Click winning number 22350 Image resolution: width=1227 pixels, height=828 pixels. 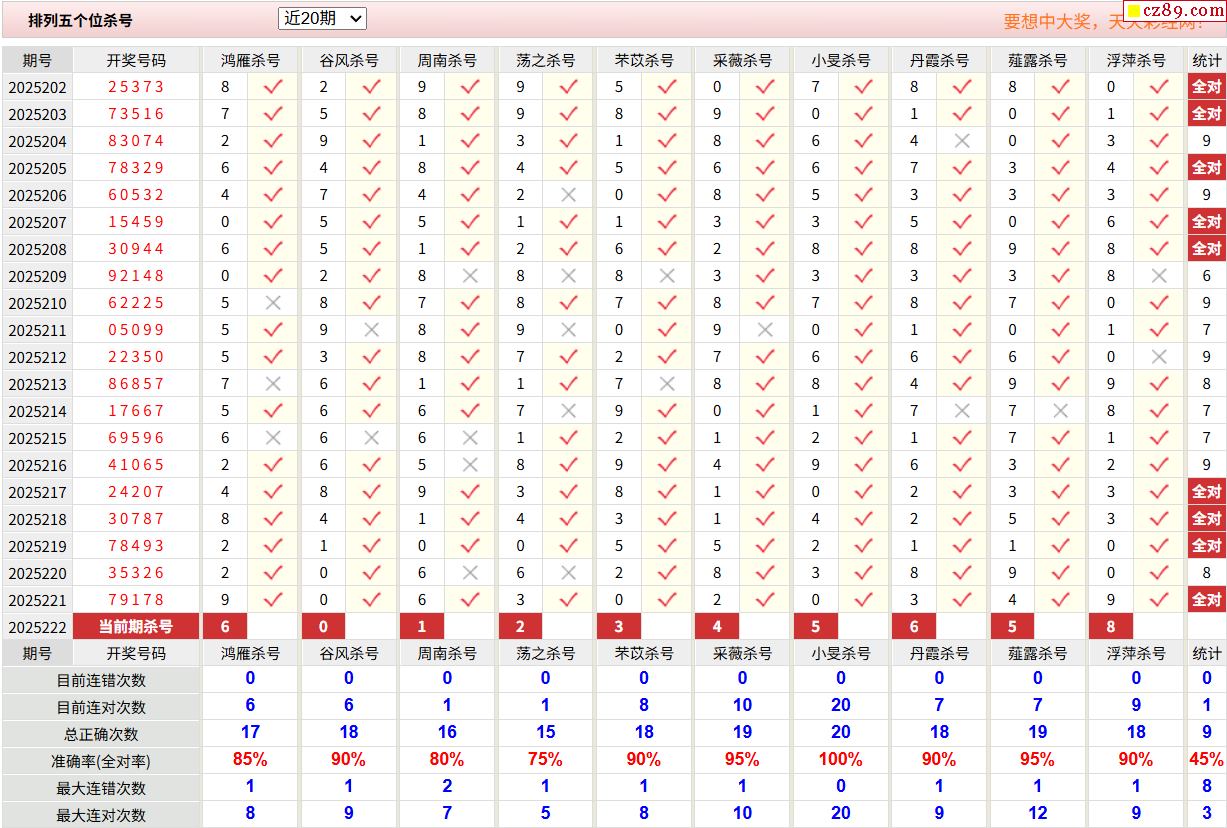136,357
